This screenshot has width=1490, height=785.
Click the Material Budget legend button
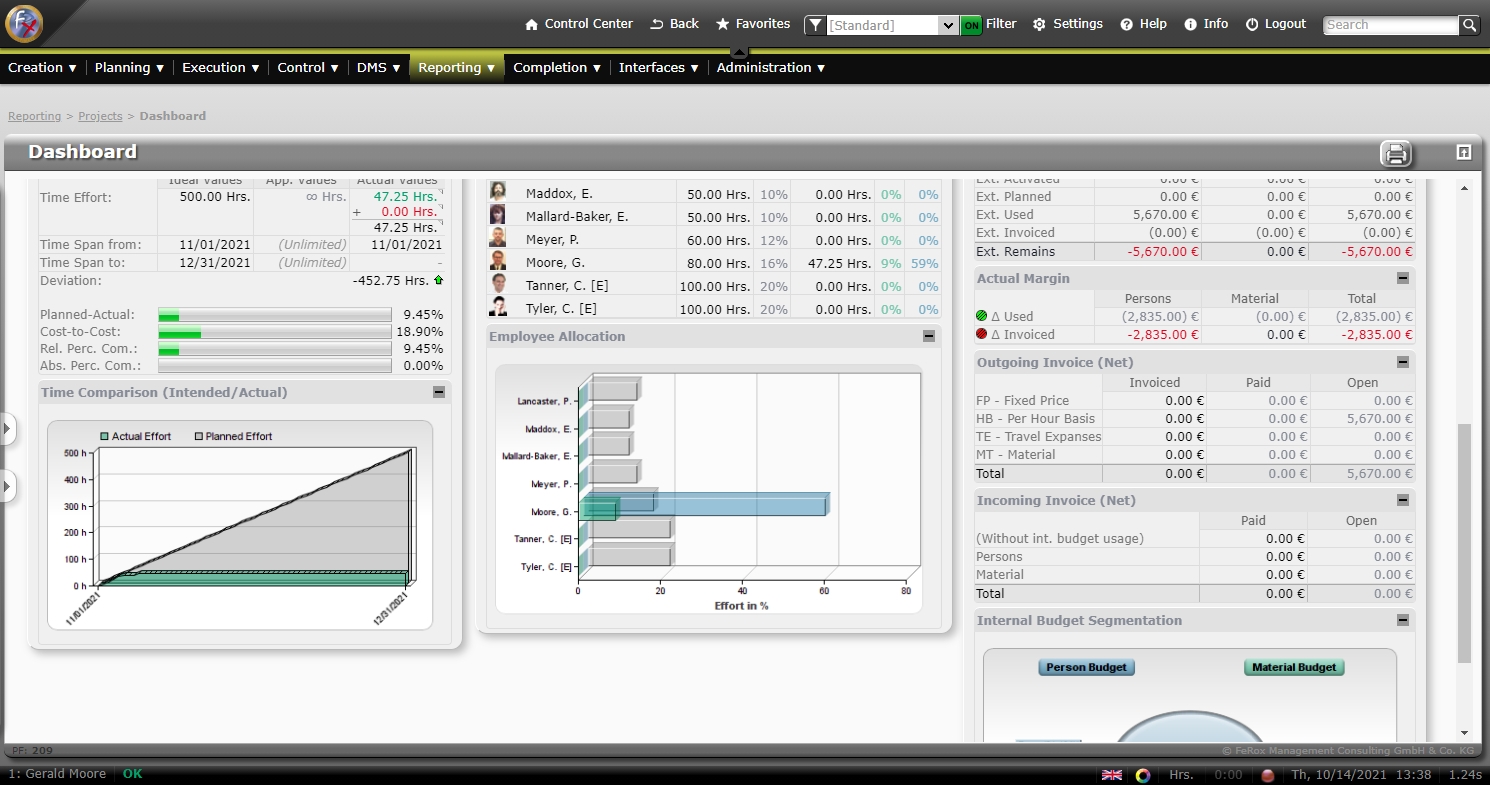coord(1294,667)
